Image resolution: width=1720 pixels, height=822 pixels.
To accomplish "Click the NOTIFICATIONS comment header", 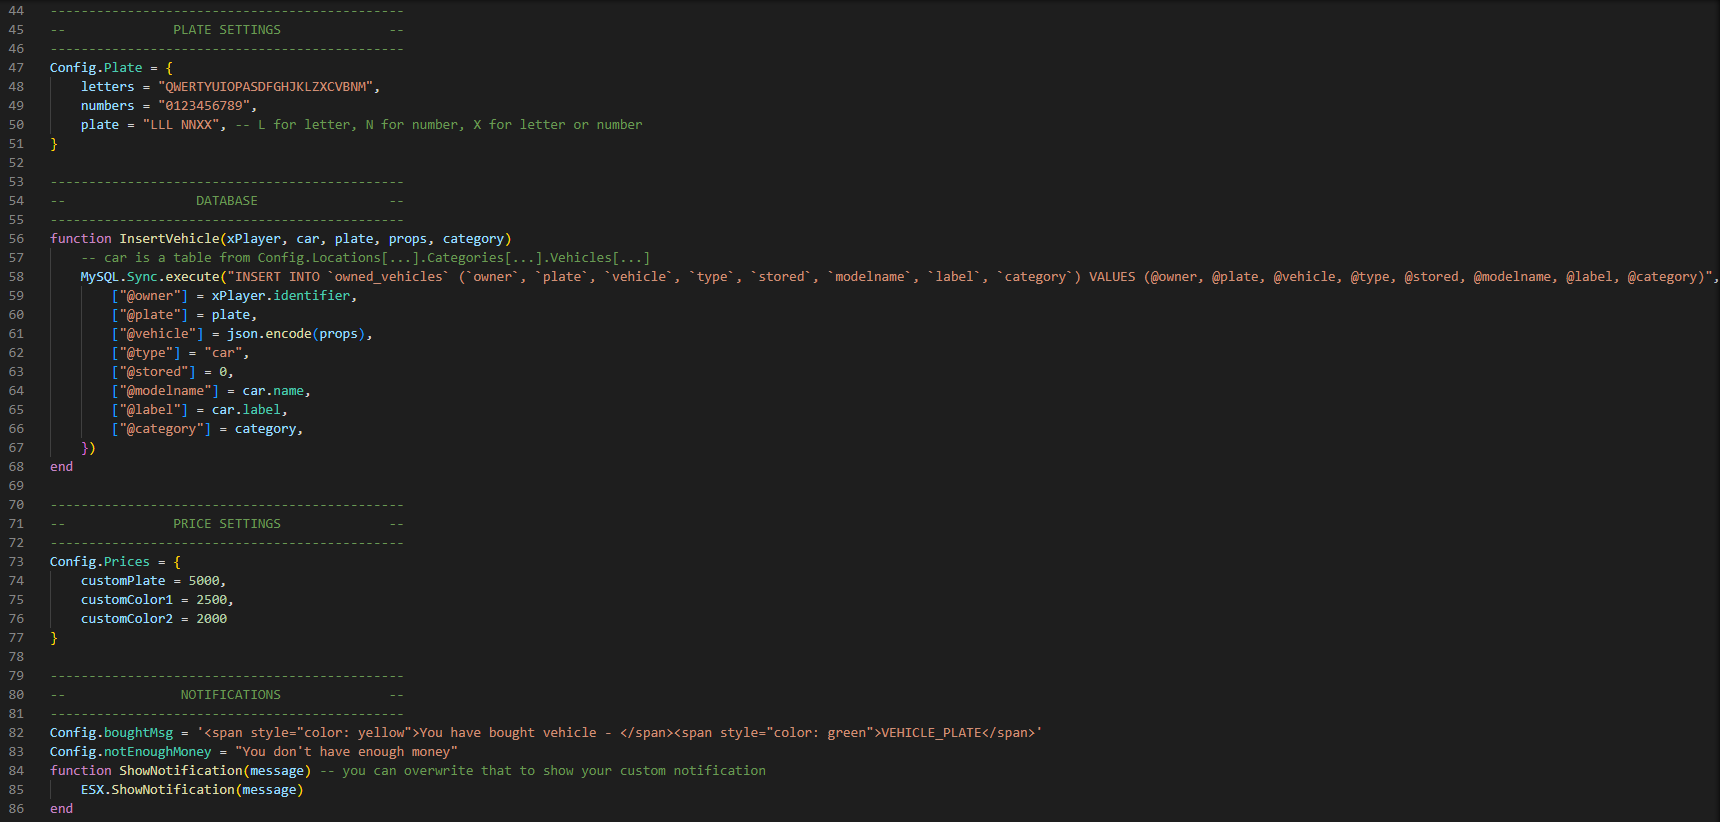I will click(230, 695).
